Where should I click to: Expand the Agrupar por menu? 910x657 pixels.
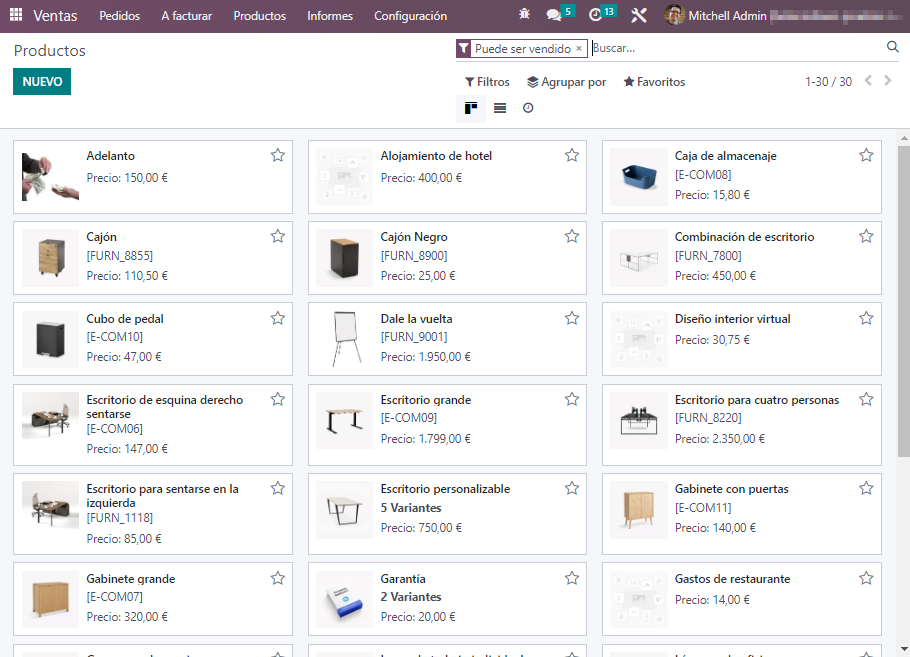pos(566,81)
